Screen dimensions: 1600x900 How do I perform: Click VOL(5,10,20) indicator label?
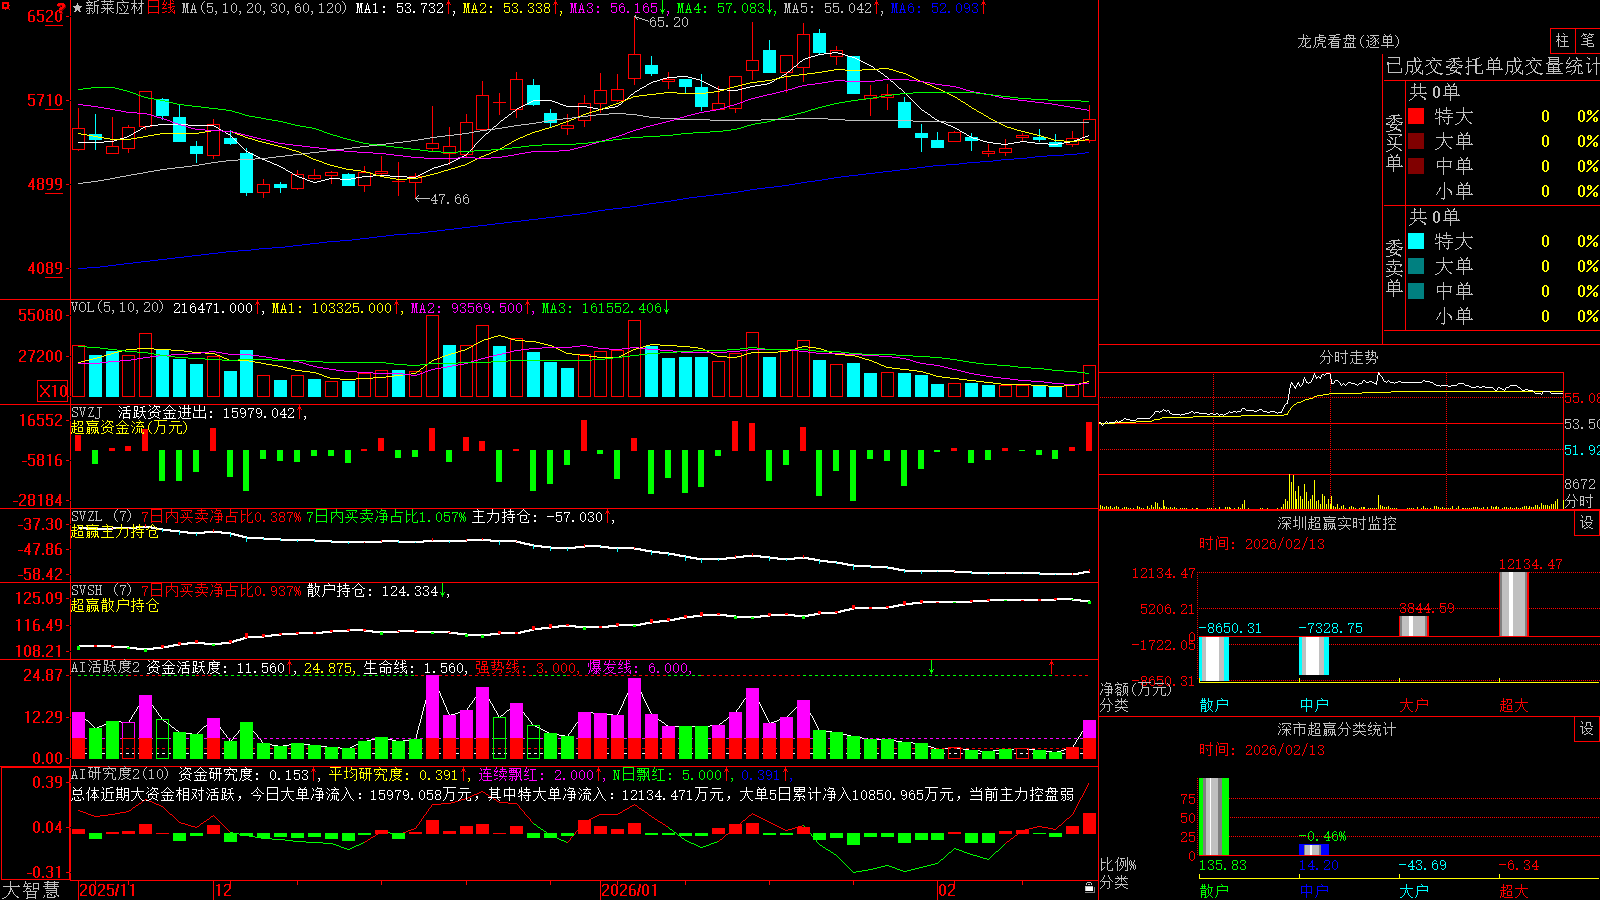click(x=118, y=308)
